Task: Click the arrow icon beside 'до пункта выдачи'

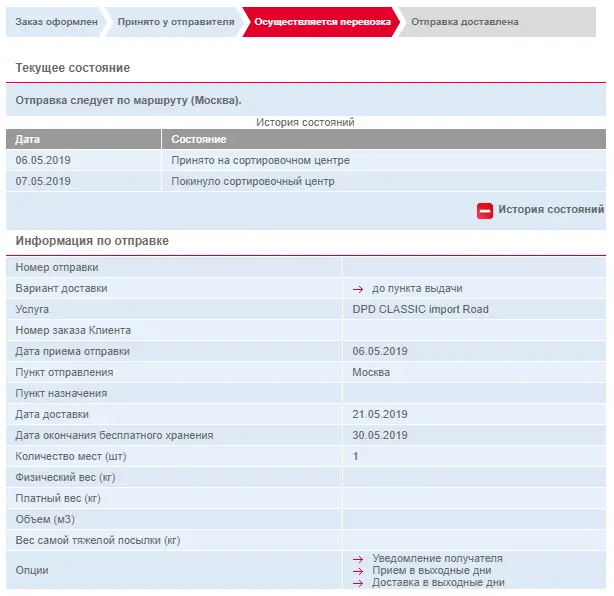Action: (x=358, y=289)
